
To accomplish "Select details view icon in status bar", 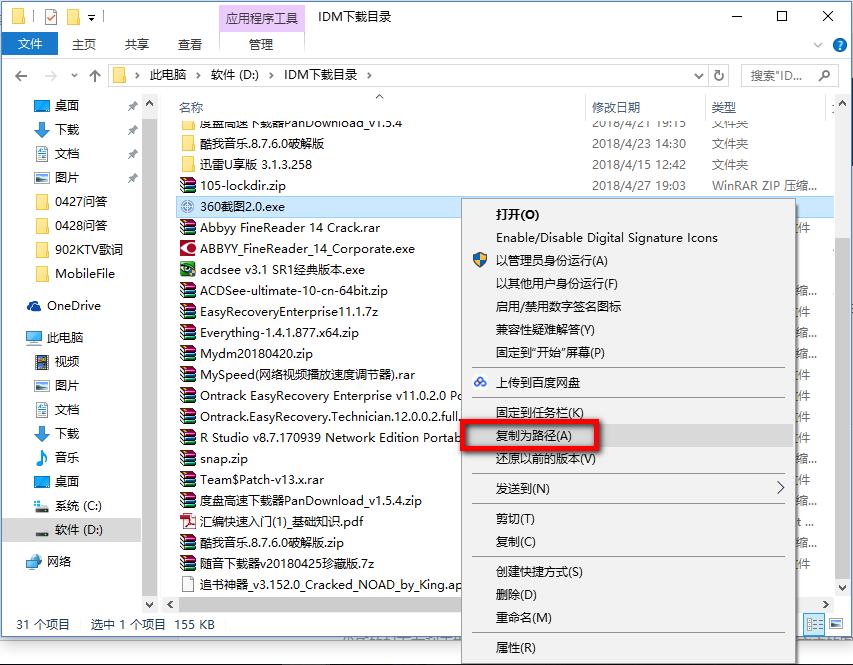I will (814, 624).
